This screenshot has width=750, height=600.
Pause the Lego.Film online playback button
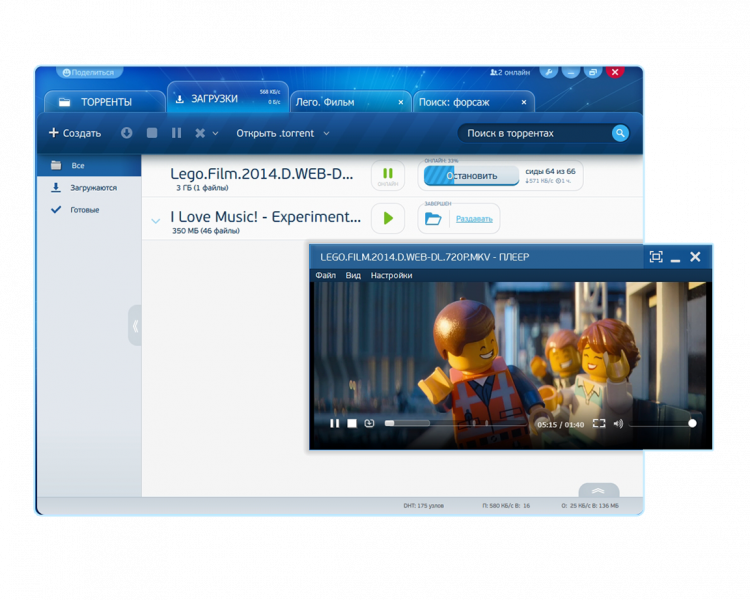(x=388, y=174)
